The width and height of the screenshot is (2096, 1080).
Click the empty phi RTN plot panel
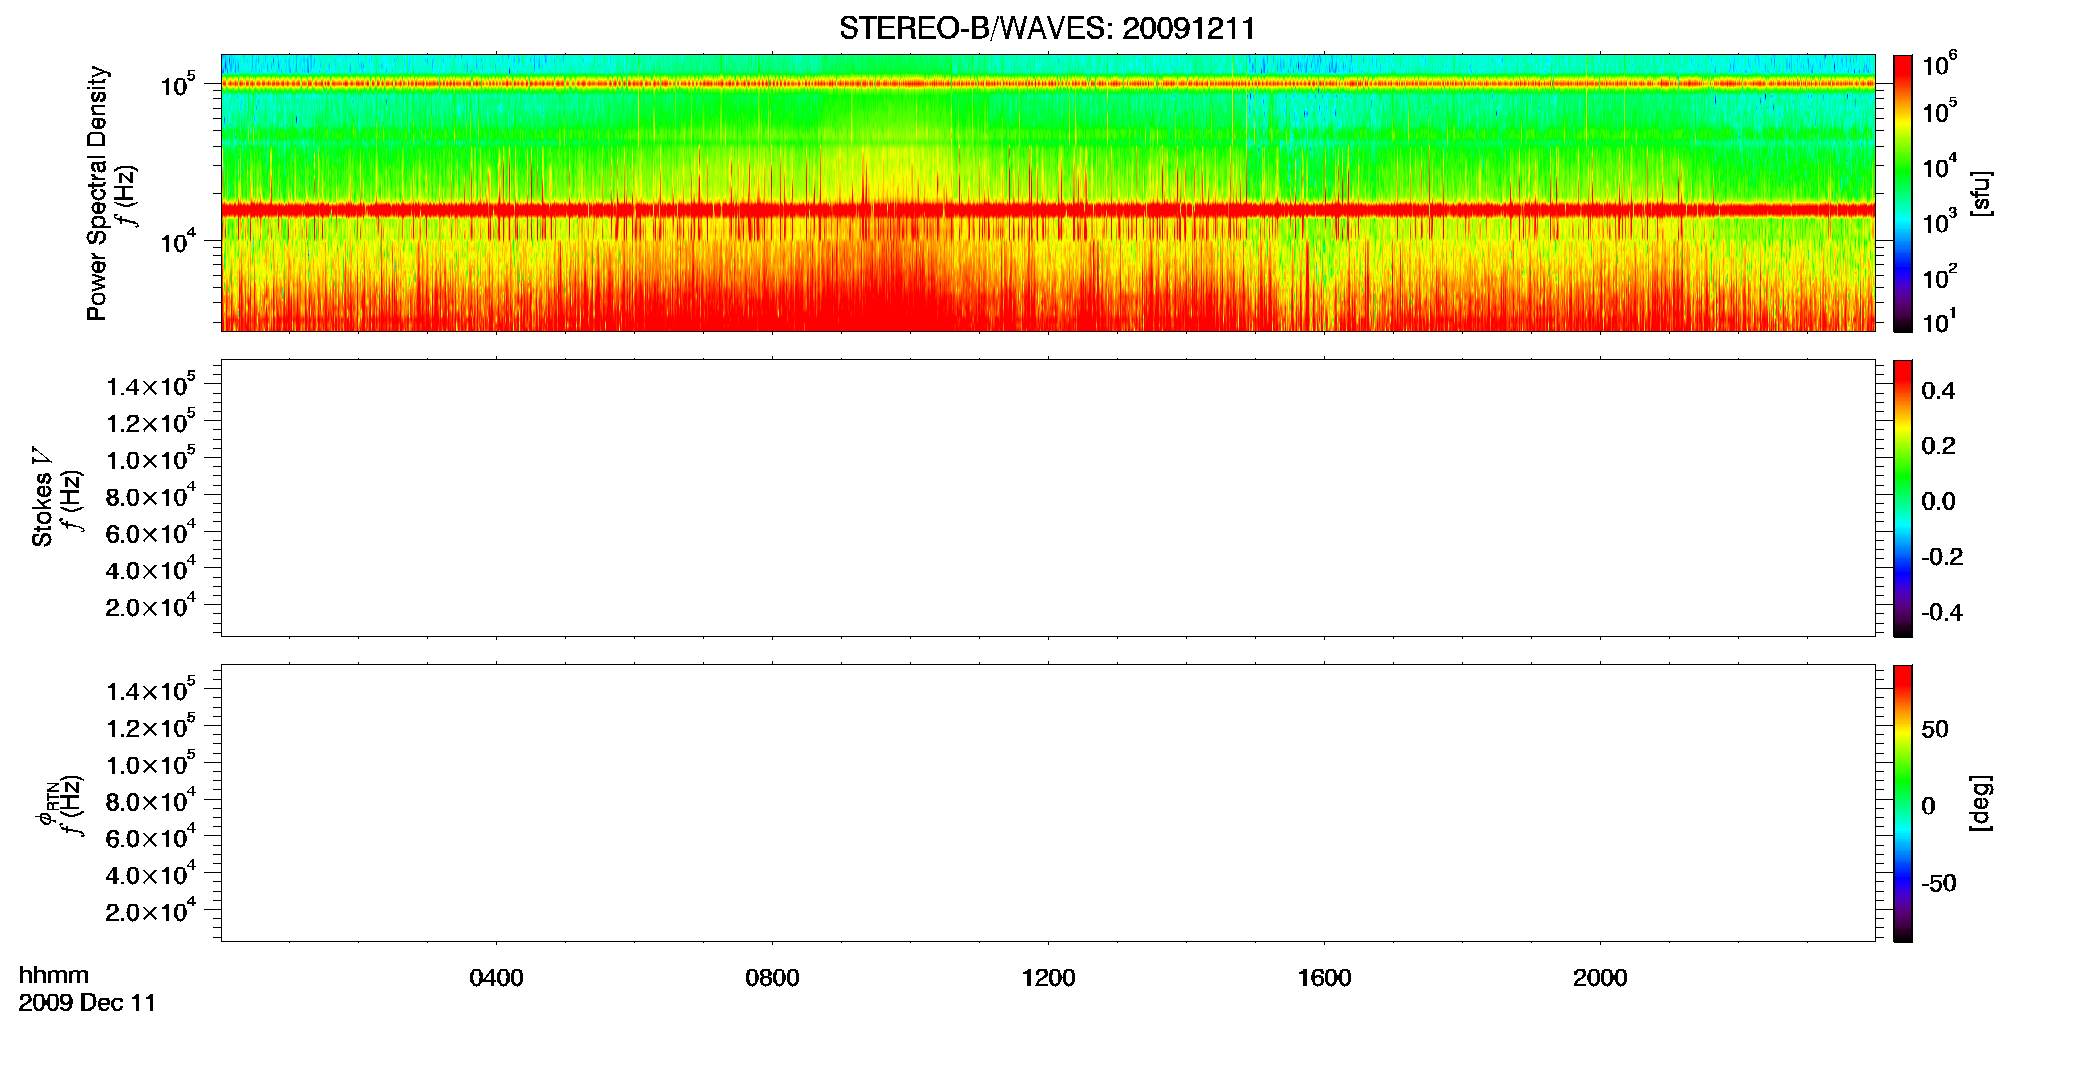pyautogui.click(x=1047, y=803)
